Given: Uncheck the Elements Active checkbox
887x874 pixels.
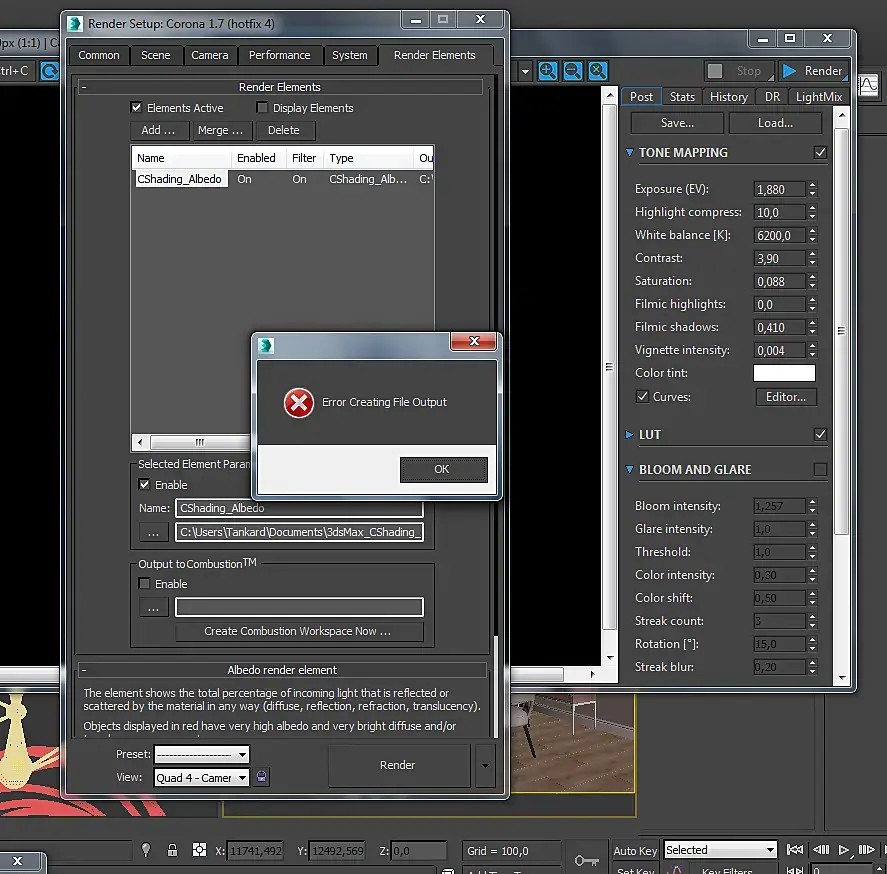Looking at the screenshot, I should coord(137,108).
